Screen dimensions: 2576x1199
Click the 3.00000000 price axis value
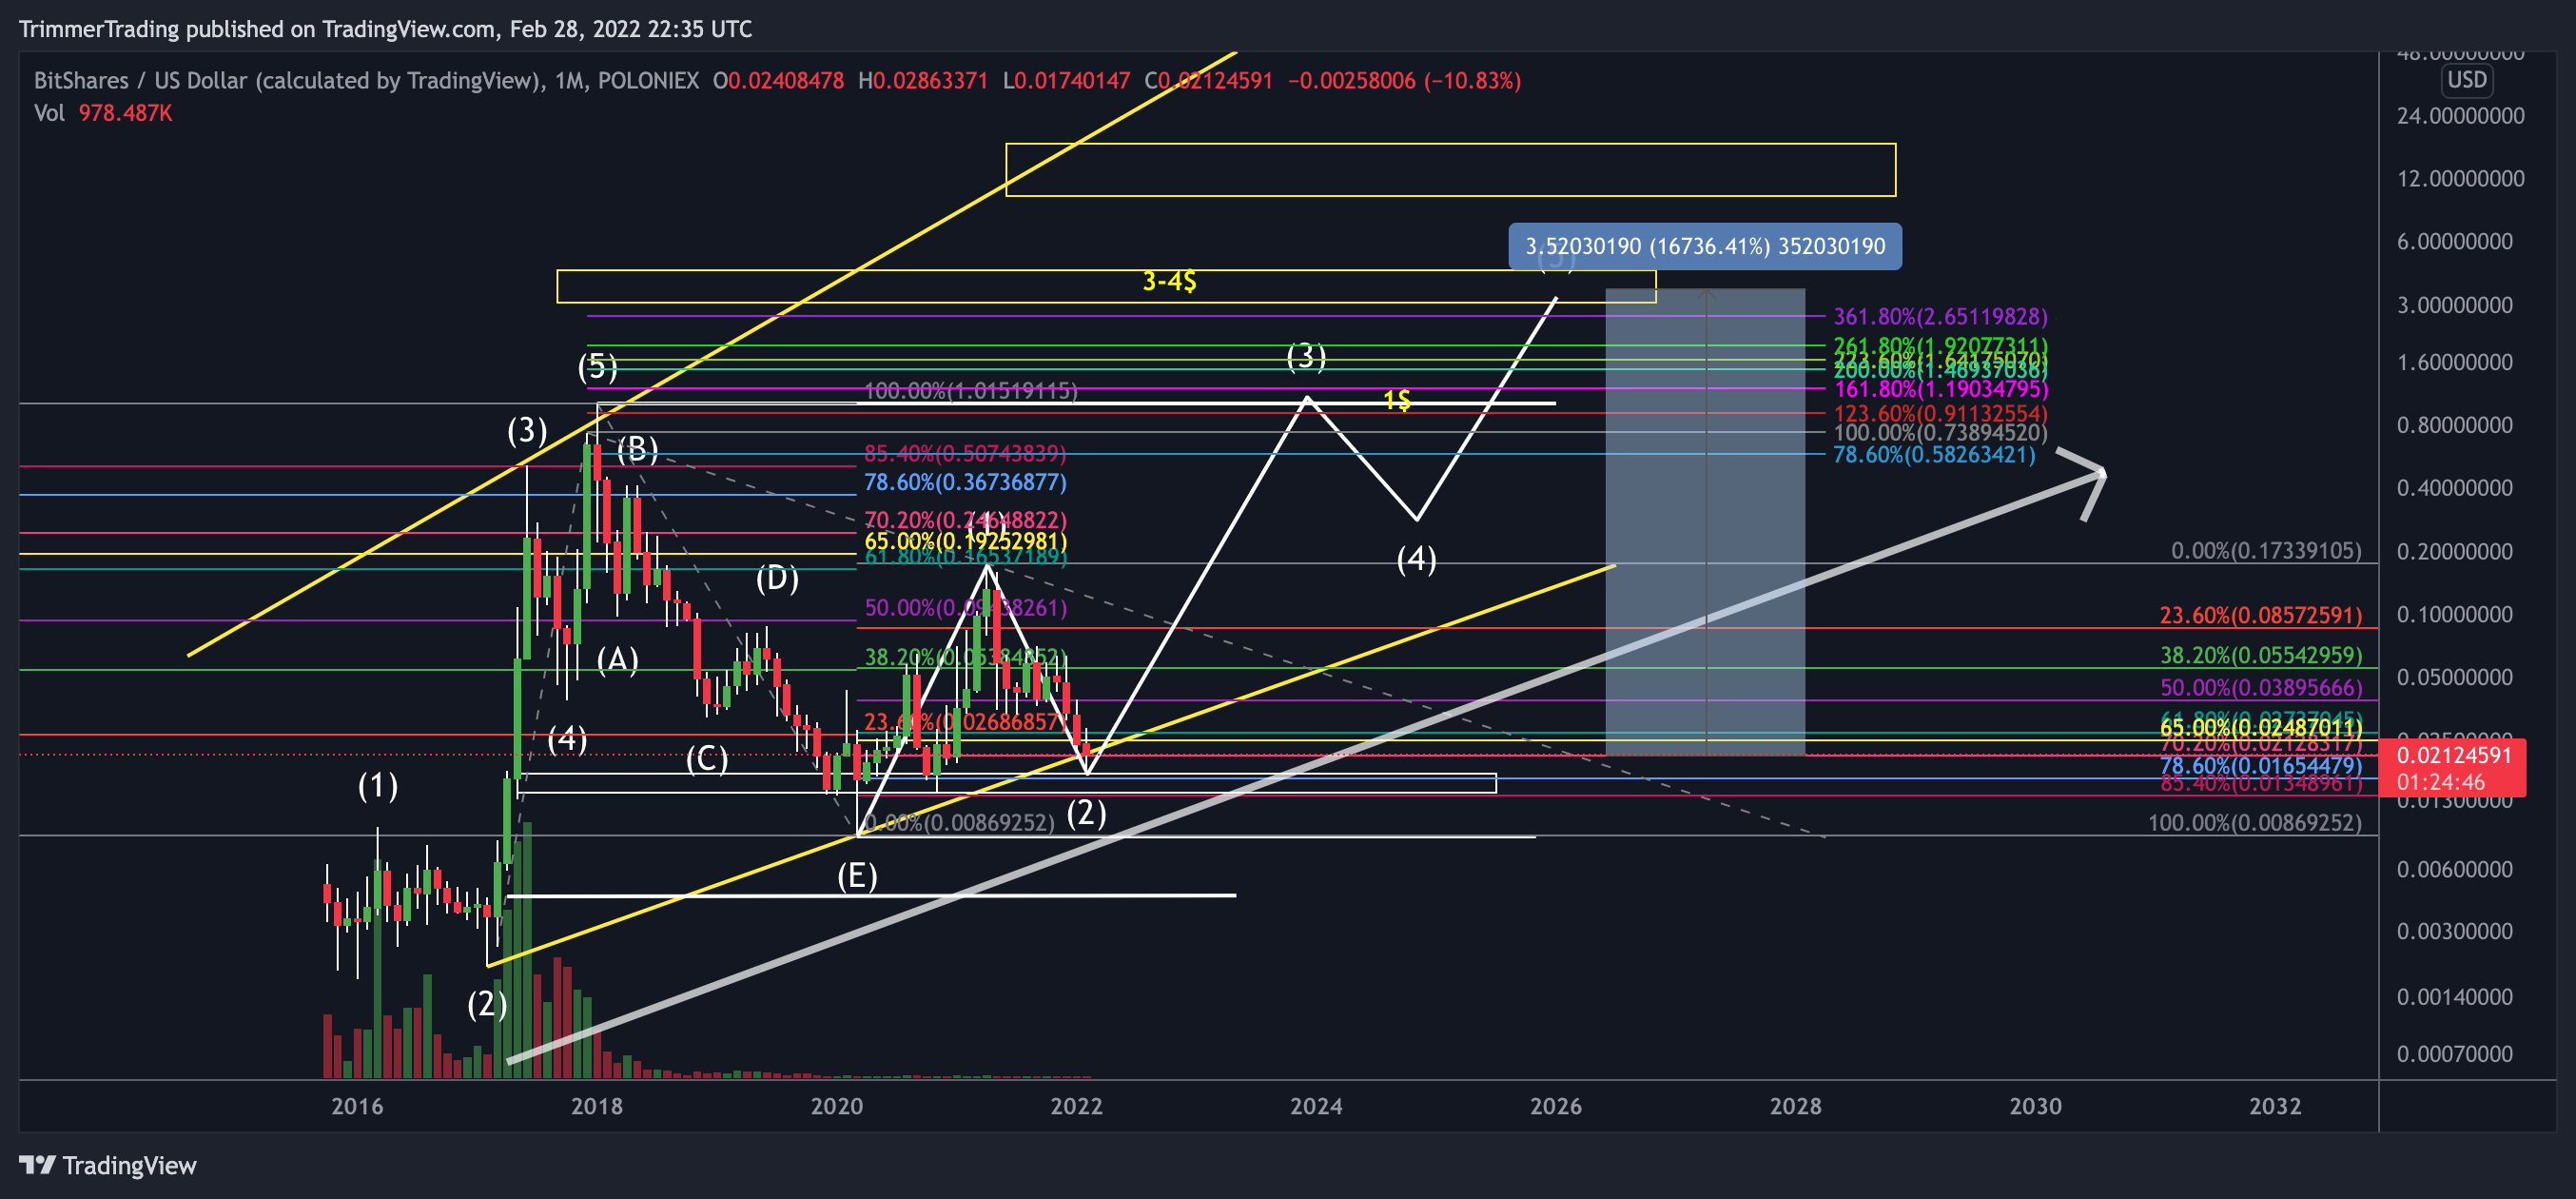[x=2454, y=304]
